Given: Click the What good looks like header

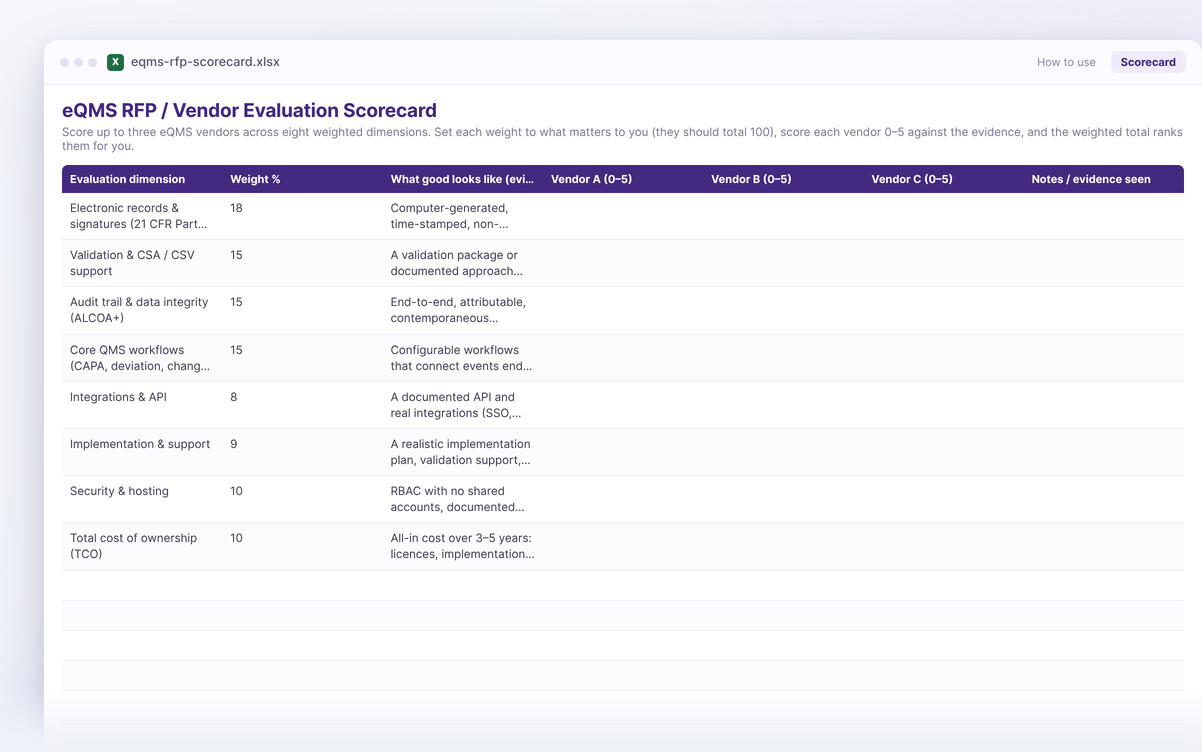Looking at the screenshot, I should point(463,179).
